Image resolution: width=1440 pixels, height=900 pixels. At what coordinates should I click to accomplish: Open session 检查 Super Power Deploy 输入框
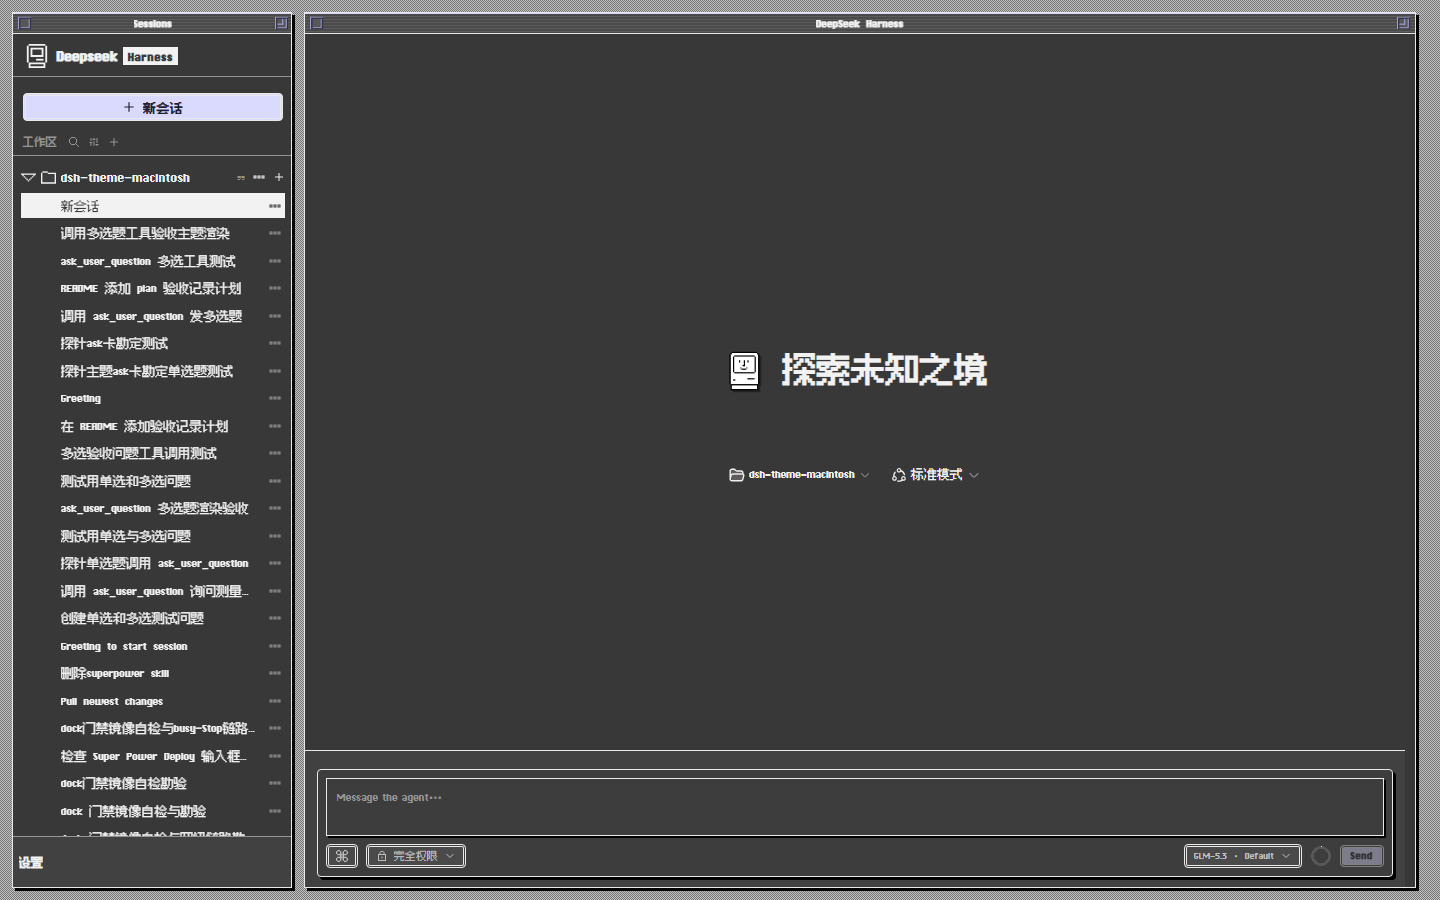153,756
